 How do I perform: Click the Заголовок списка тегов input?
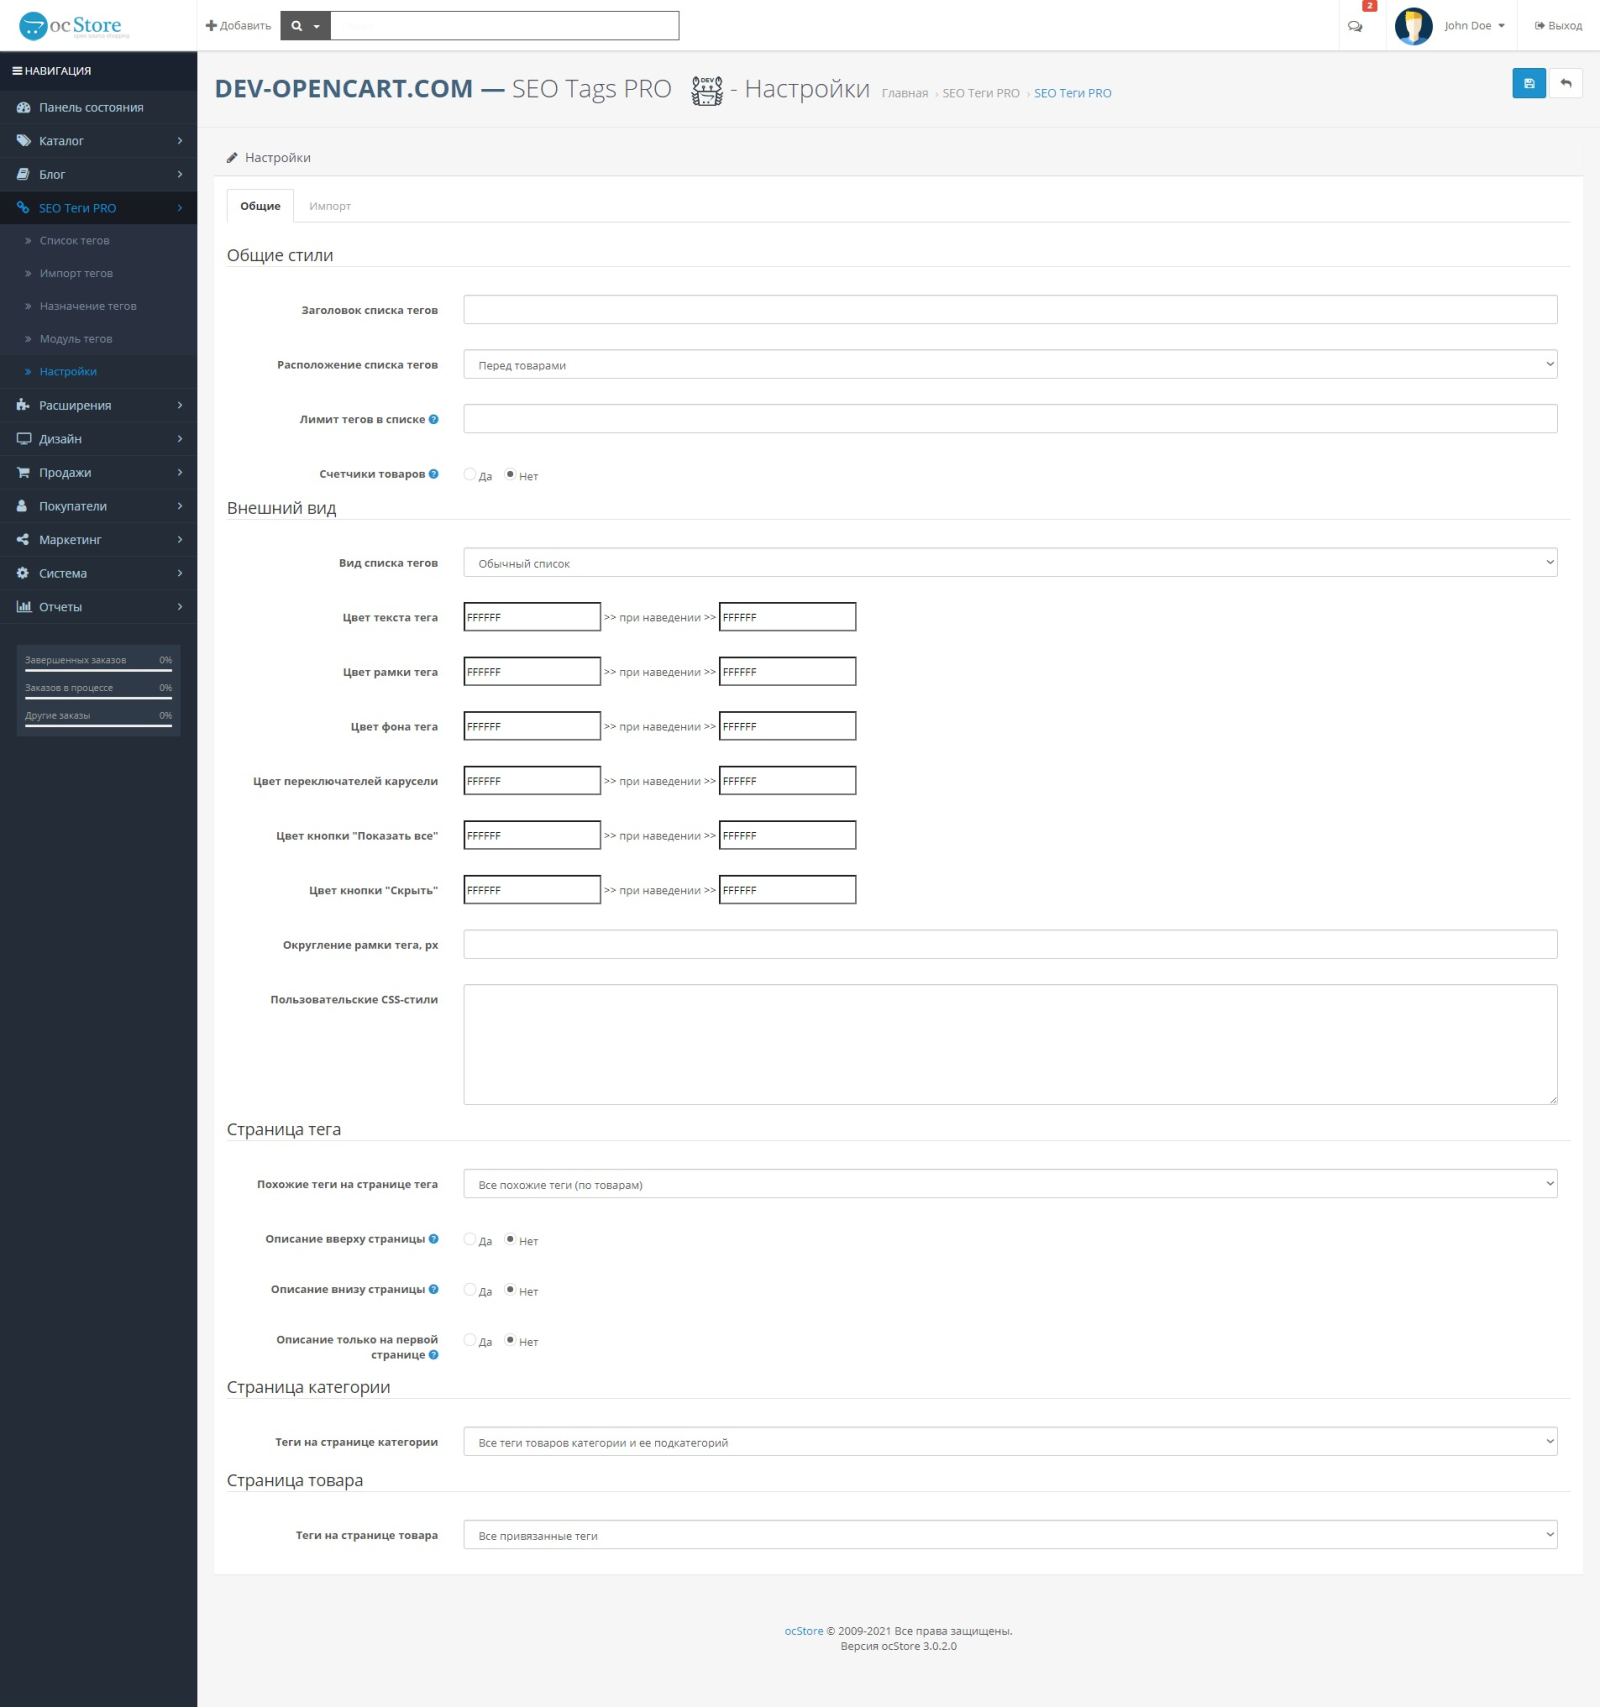(1010, 310)
